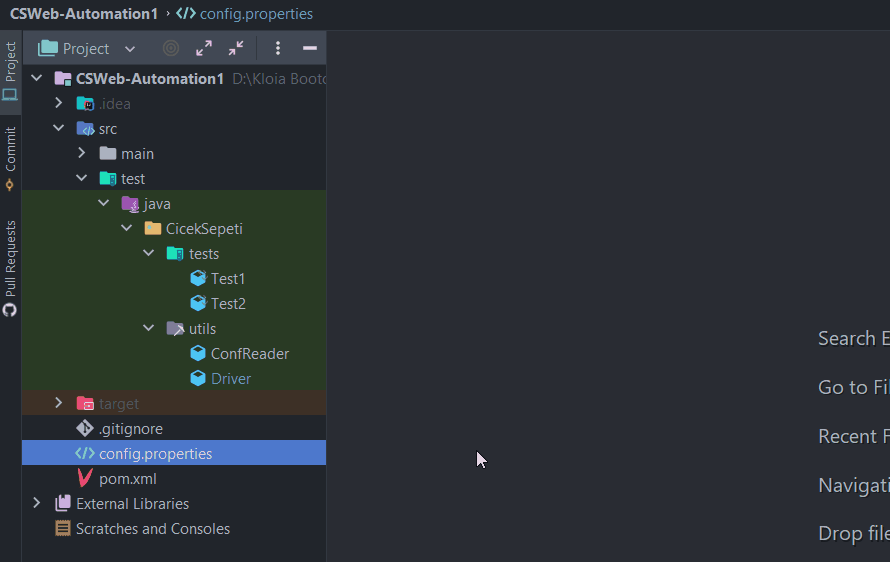Click the src source folder icon
This screenshot has height=562, width=890.
pyautogui.click(x=85, y=129)
